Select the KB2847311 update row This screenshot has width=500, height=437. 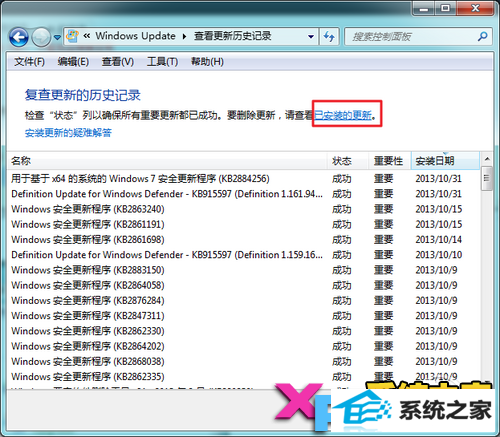pyautogui.click(x=243, y=316)
